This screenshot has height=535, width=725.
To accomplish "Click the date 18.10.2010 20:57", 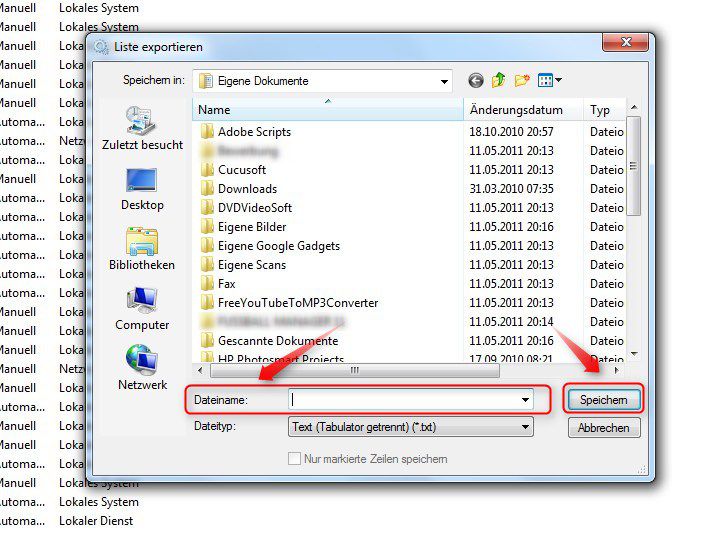I will tap(511, 132).
